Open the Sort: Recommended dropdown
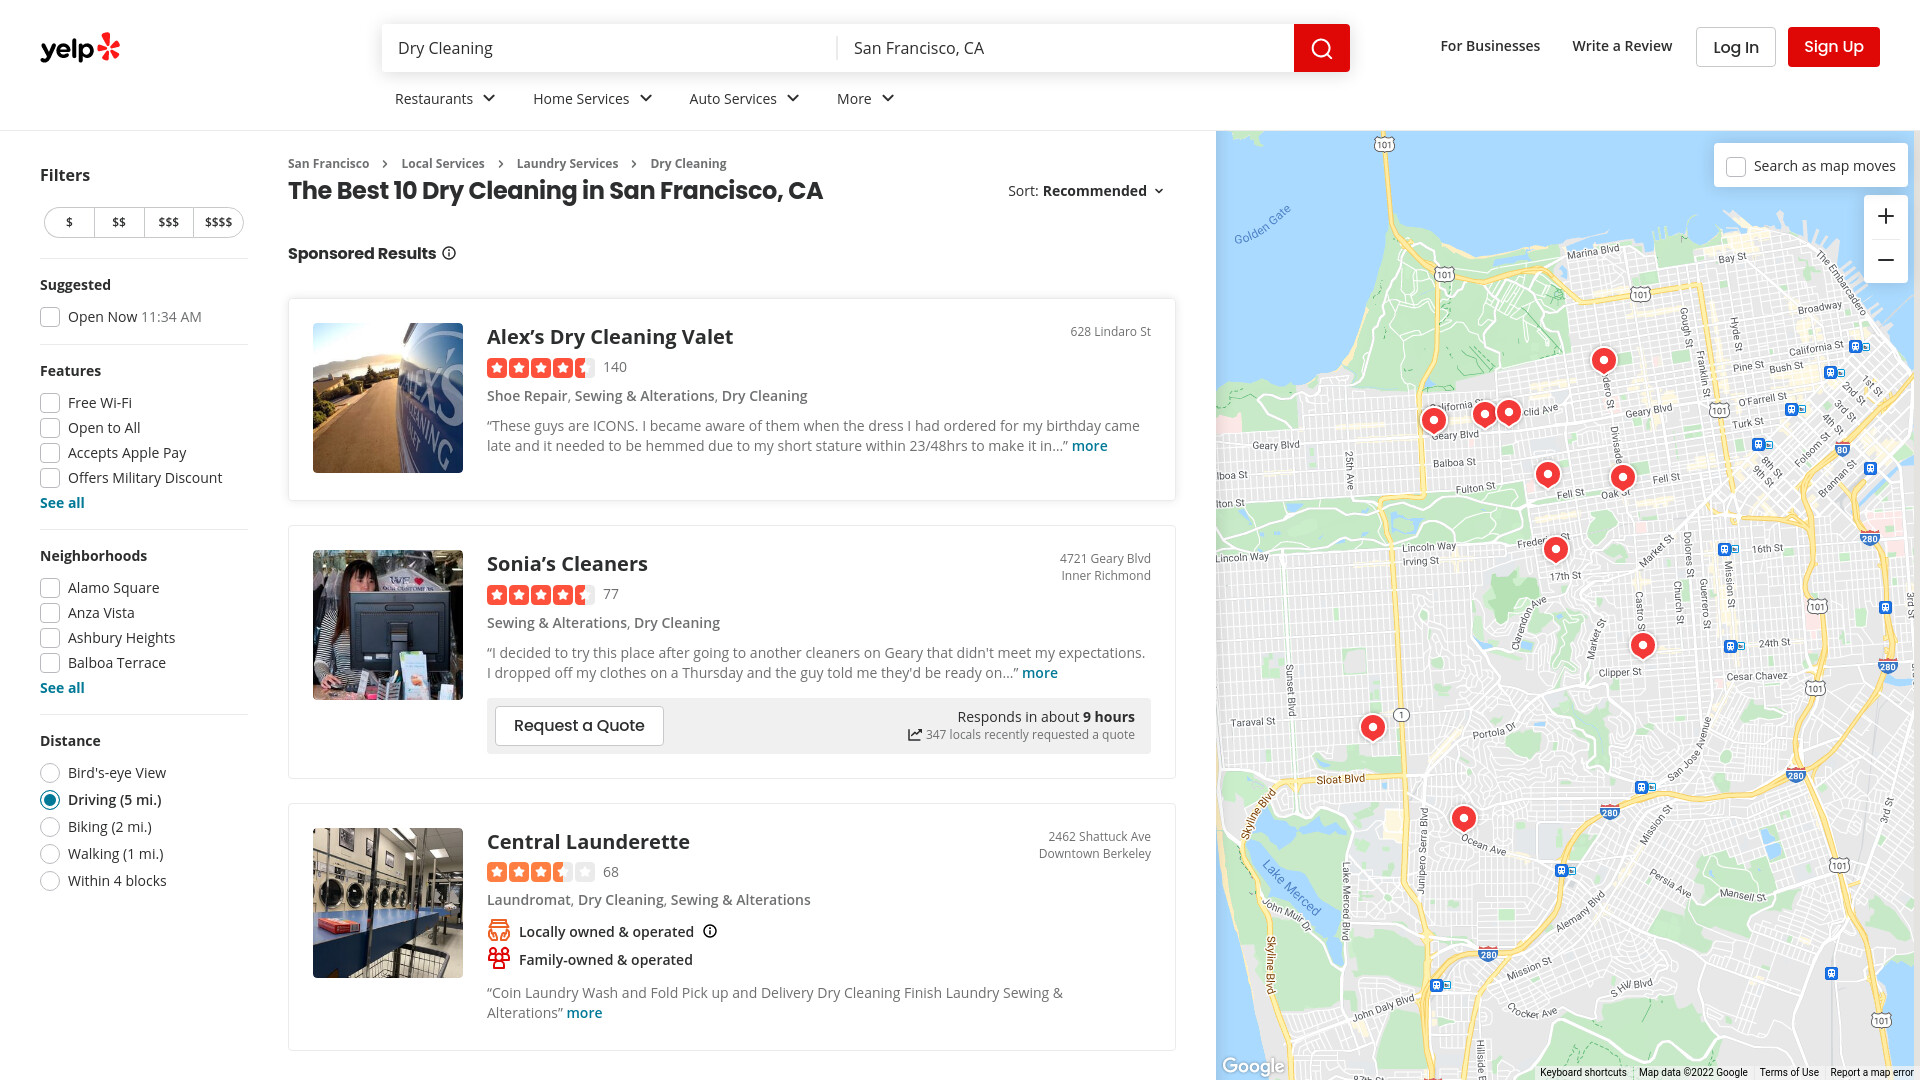The height and width of the screenshot is (1080, 1920). (x=1086, y=191)
